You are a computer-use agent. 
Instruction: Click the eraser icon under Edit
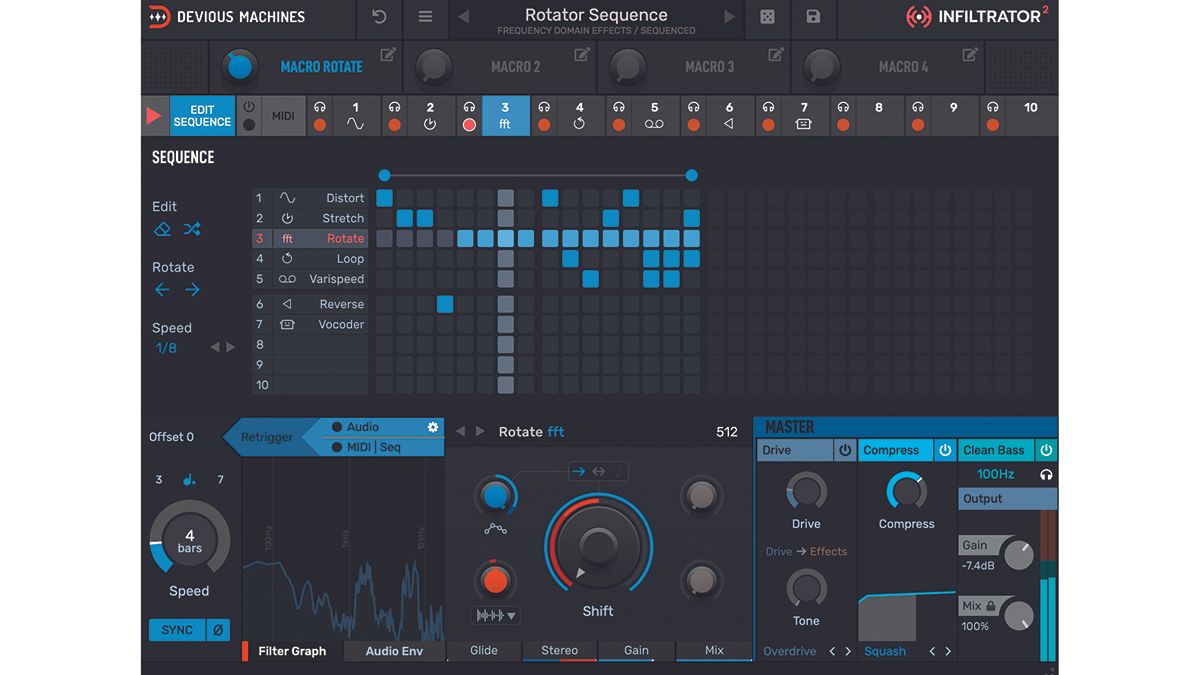coord(161,229)
